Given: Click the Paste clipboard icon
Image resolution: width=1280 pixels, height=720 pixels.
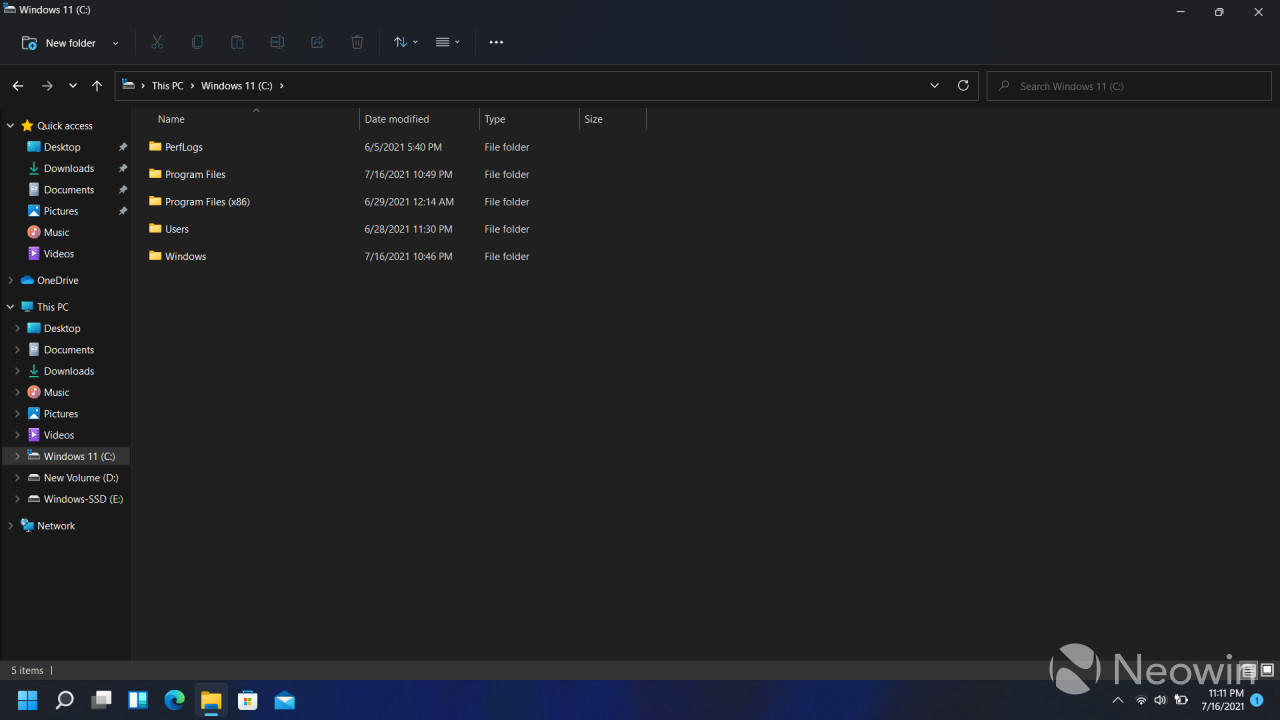Looking at the screenshot, I should coord(237,42).
